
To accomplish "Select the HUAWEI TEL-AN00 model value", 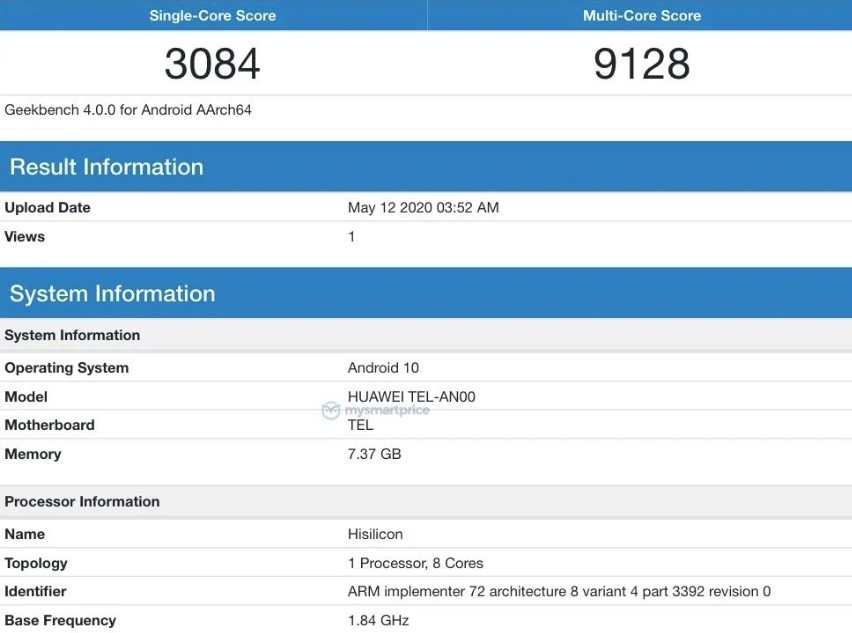I will pos(411,397).
